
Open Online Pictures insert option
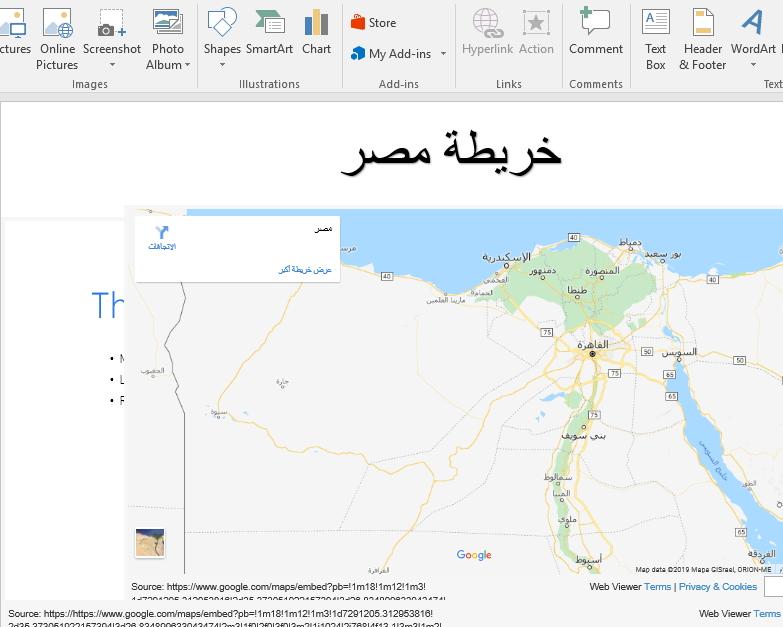57,39
